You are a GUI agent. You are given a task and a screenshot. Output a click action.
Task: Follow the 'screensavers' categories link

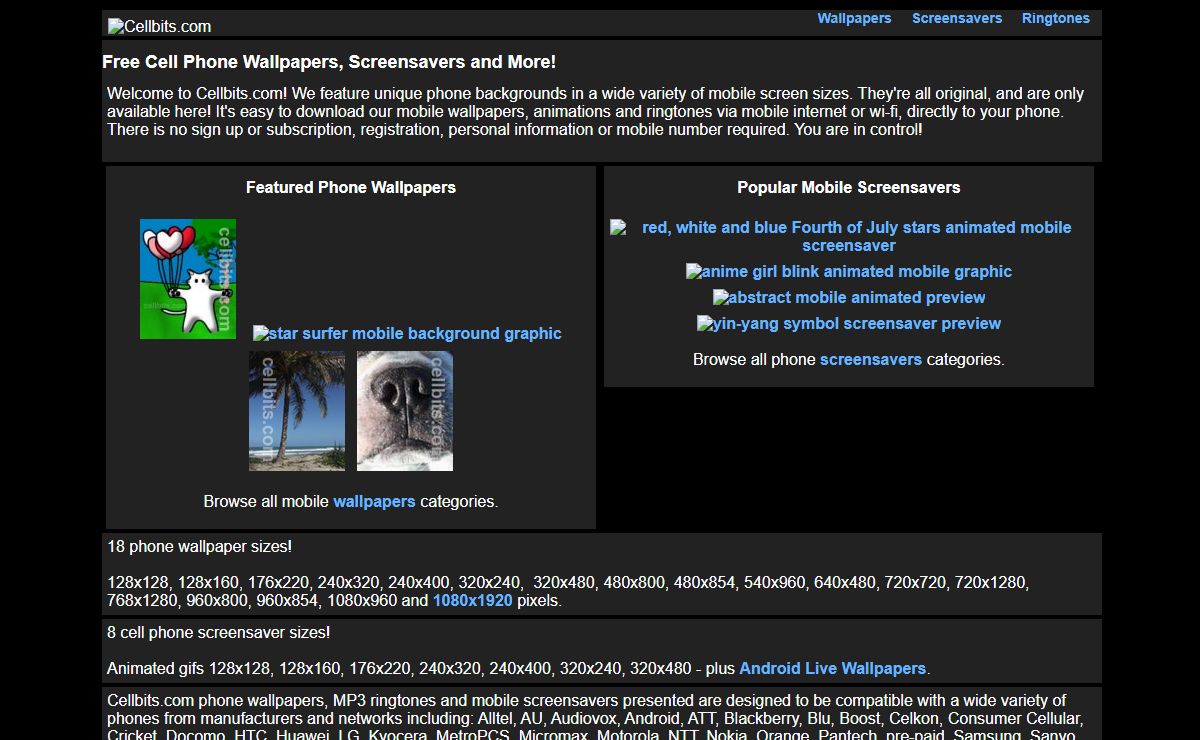[x=871, y=359]
